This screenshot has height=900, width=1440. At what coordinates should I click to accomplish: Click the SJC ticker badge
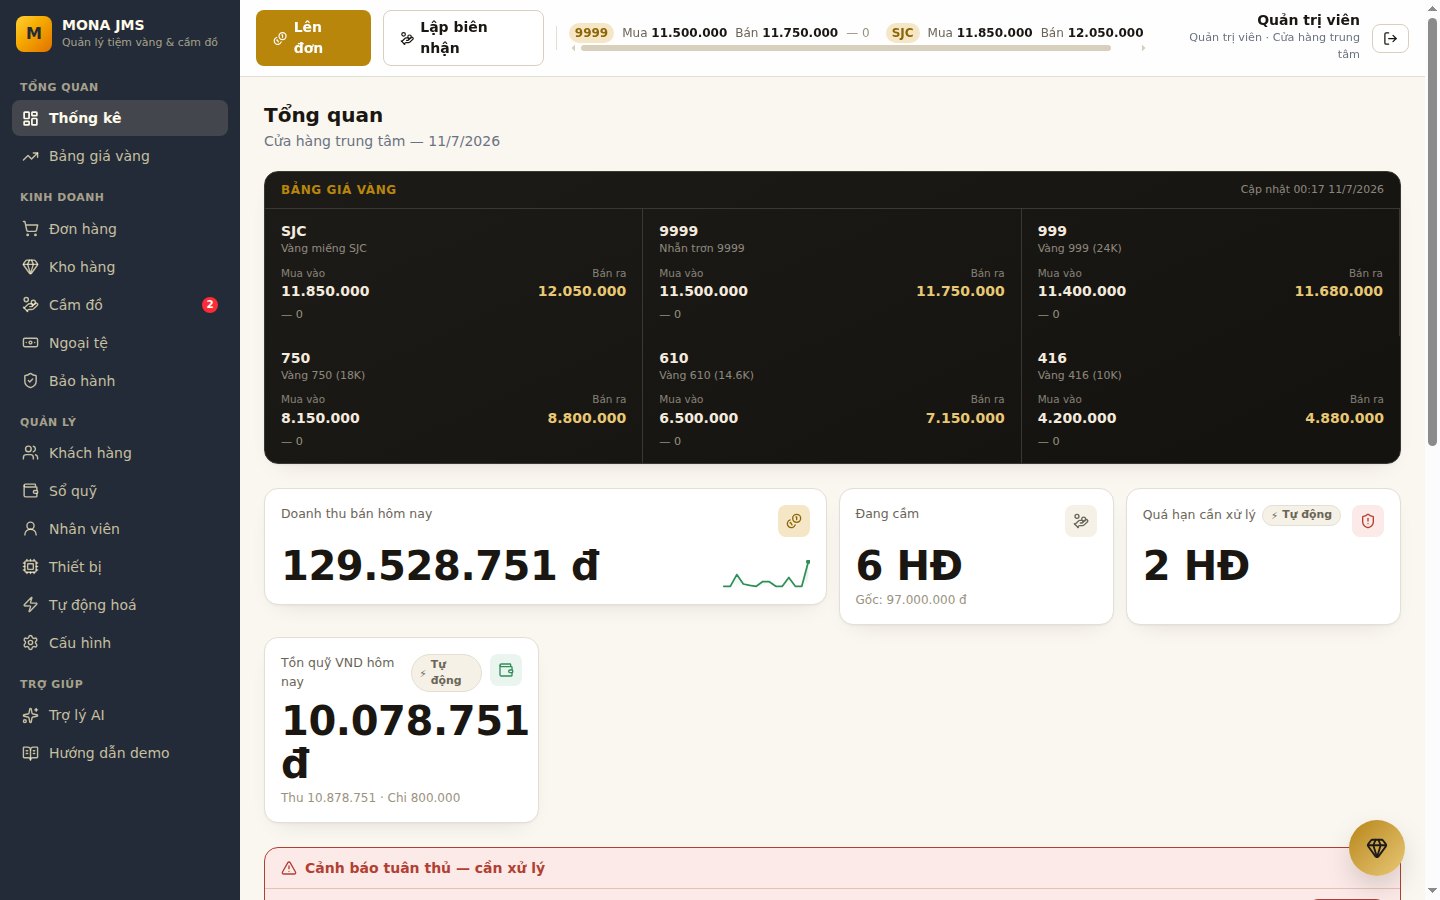(x=902, y=33)
